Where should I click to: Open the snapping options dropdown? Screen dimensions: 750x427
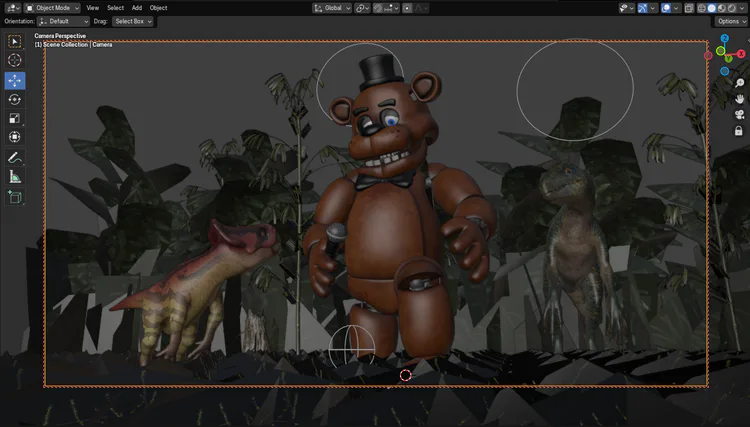click(391, 8)
